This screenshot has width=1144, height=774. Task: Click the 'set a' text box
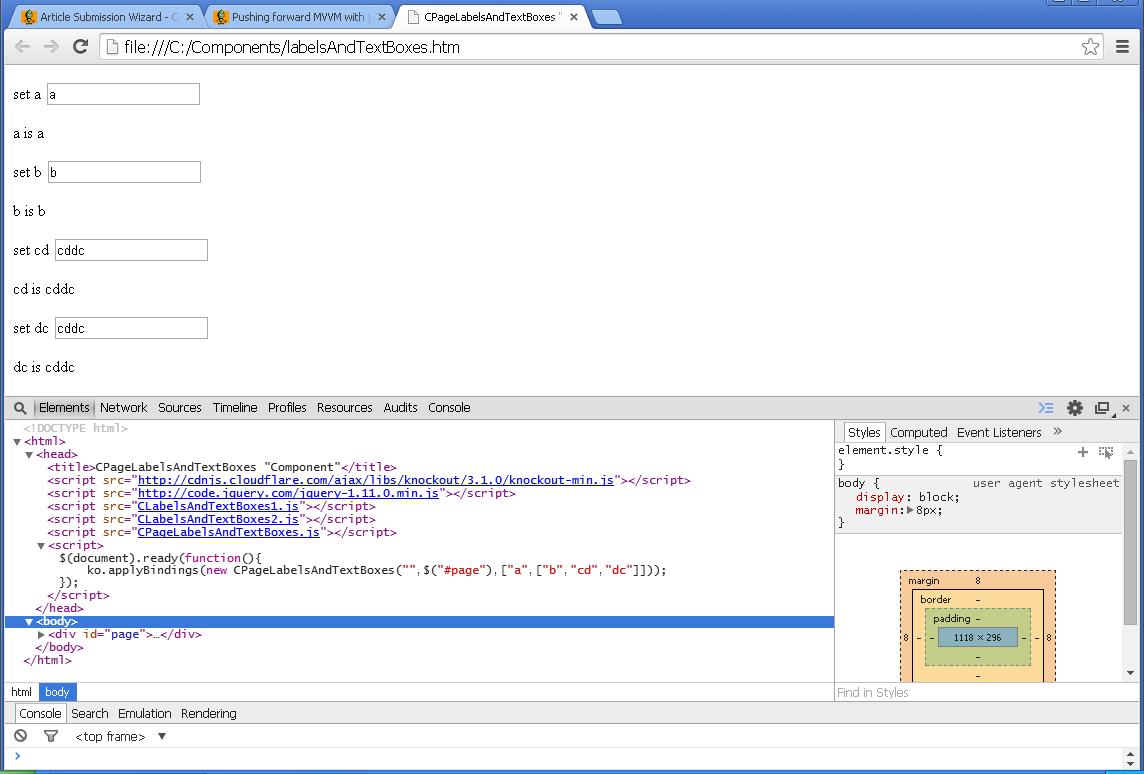click(x=123, y=94)
